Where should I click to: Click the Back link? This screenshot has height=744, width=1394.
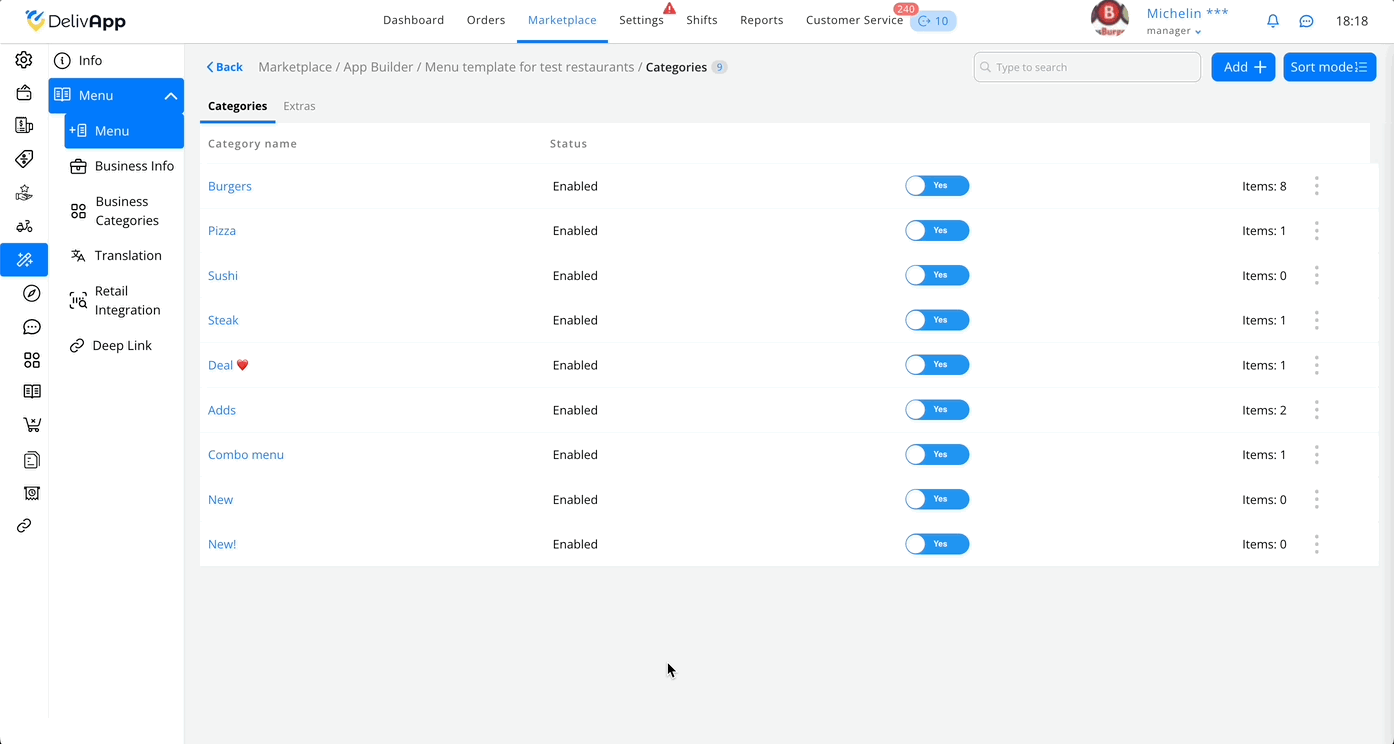225,67
